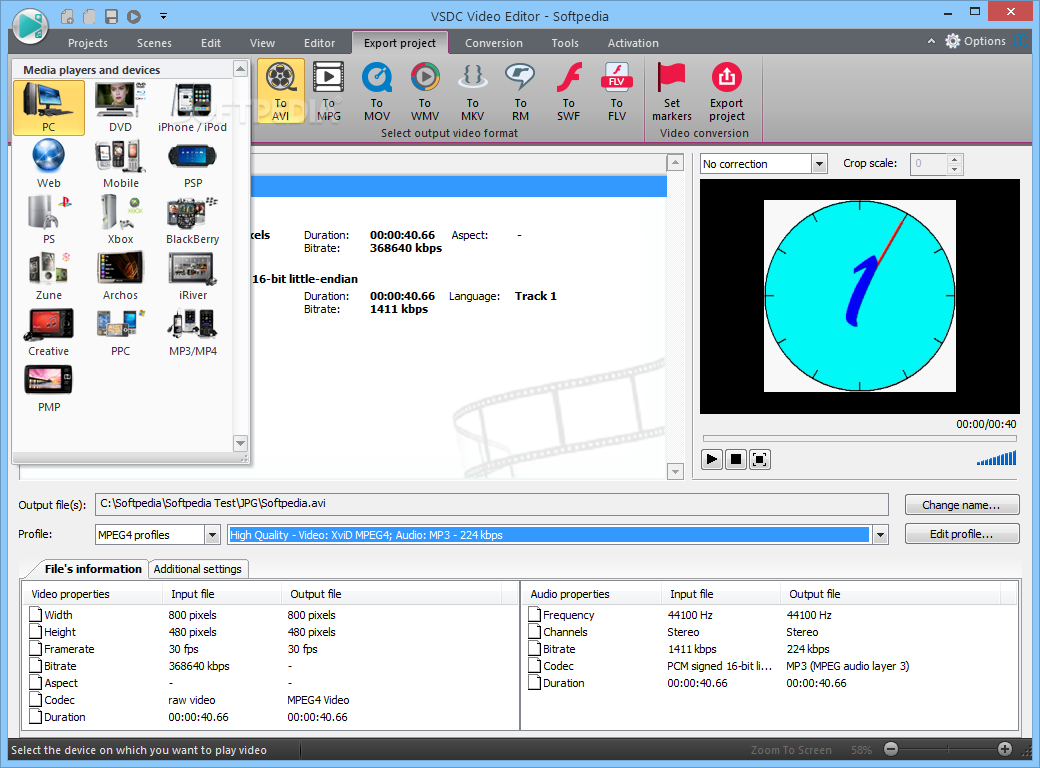Select the PPC device icon
1040x768 pixels.
(120, 332)
